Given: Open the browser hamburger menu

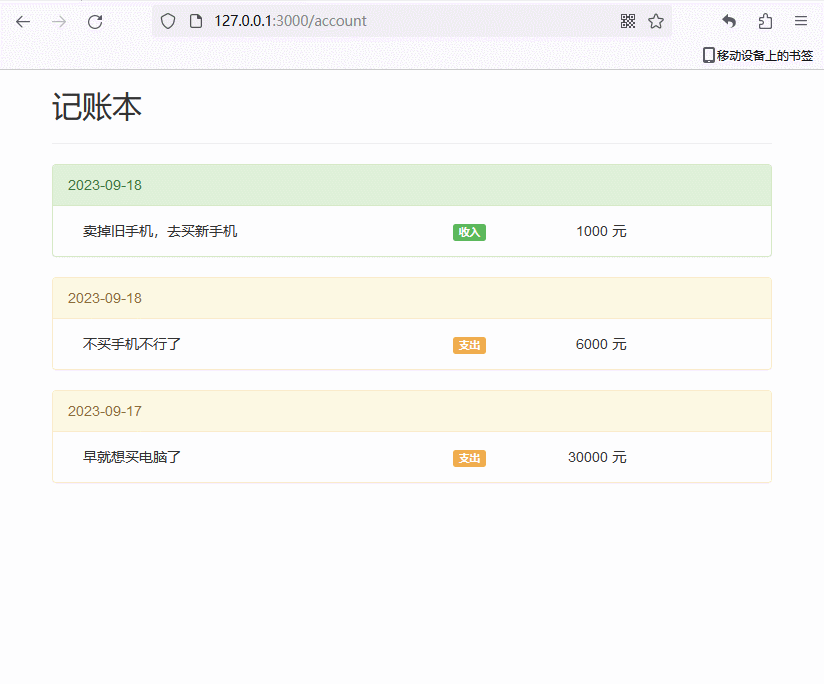Looking at the screenshot, I should tap(801, 21).
